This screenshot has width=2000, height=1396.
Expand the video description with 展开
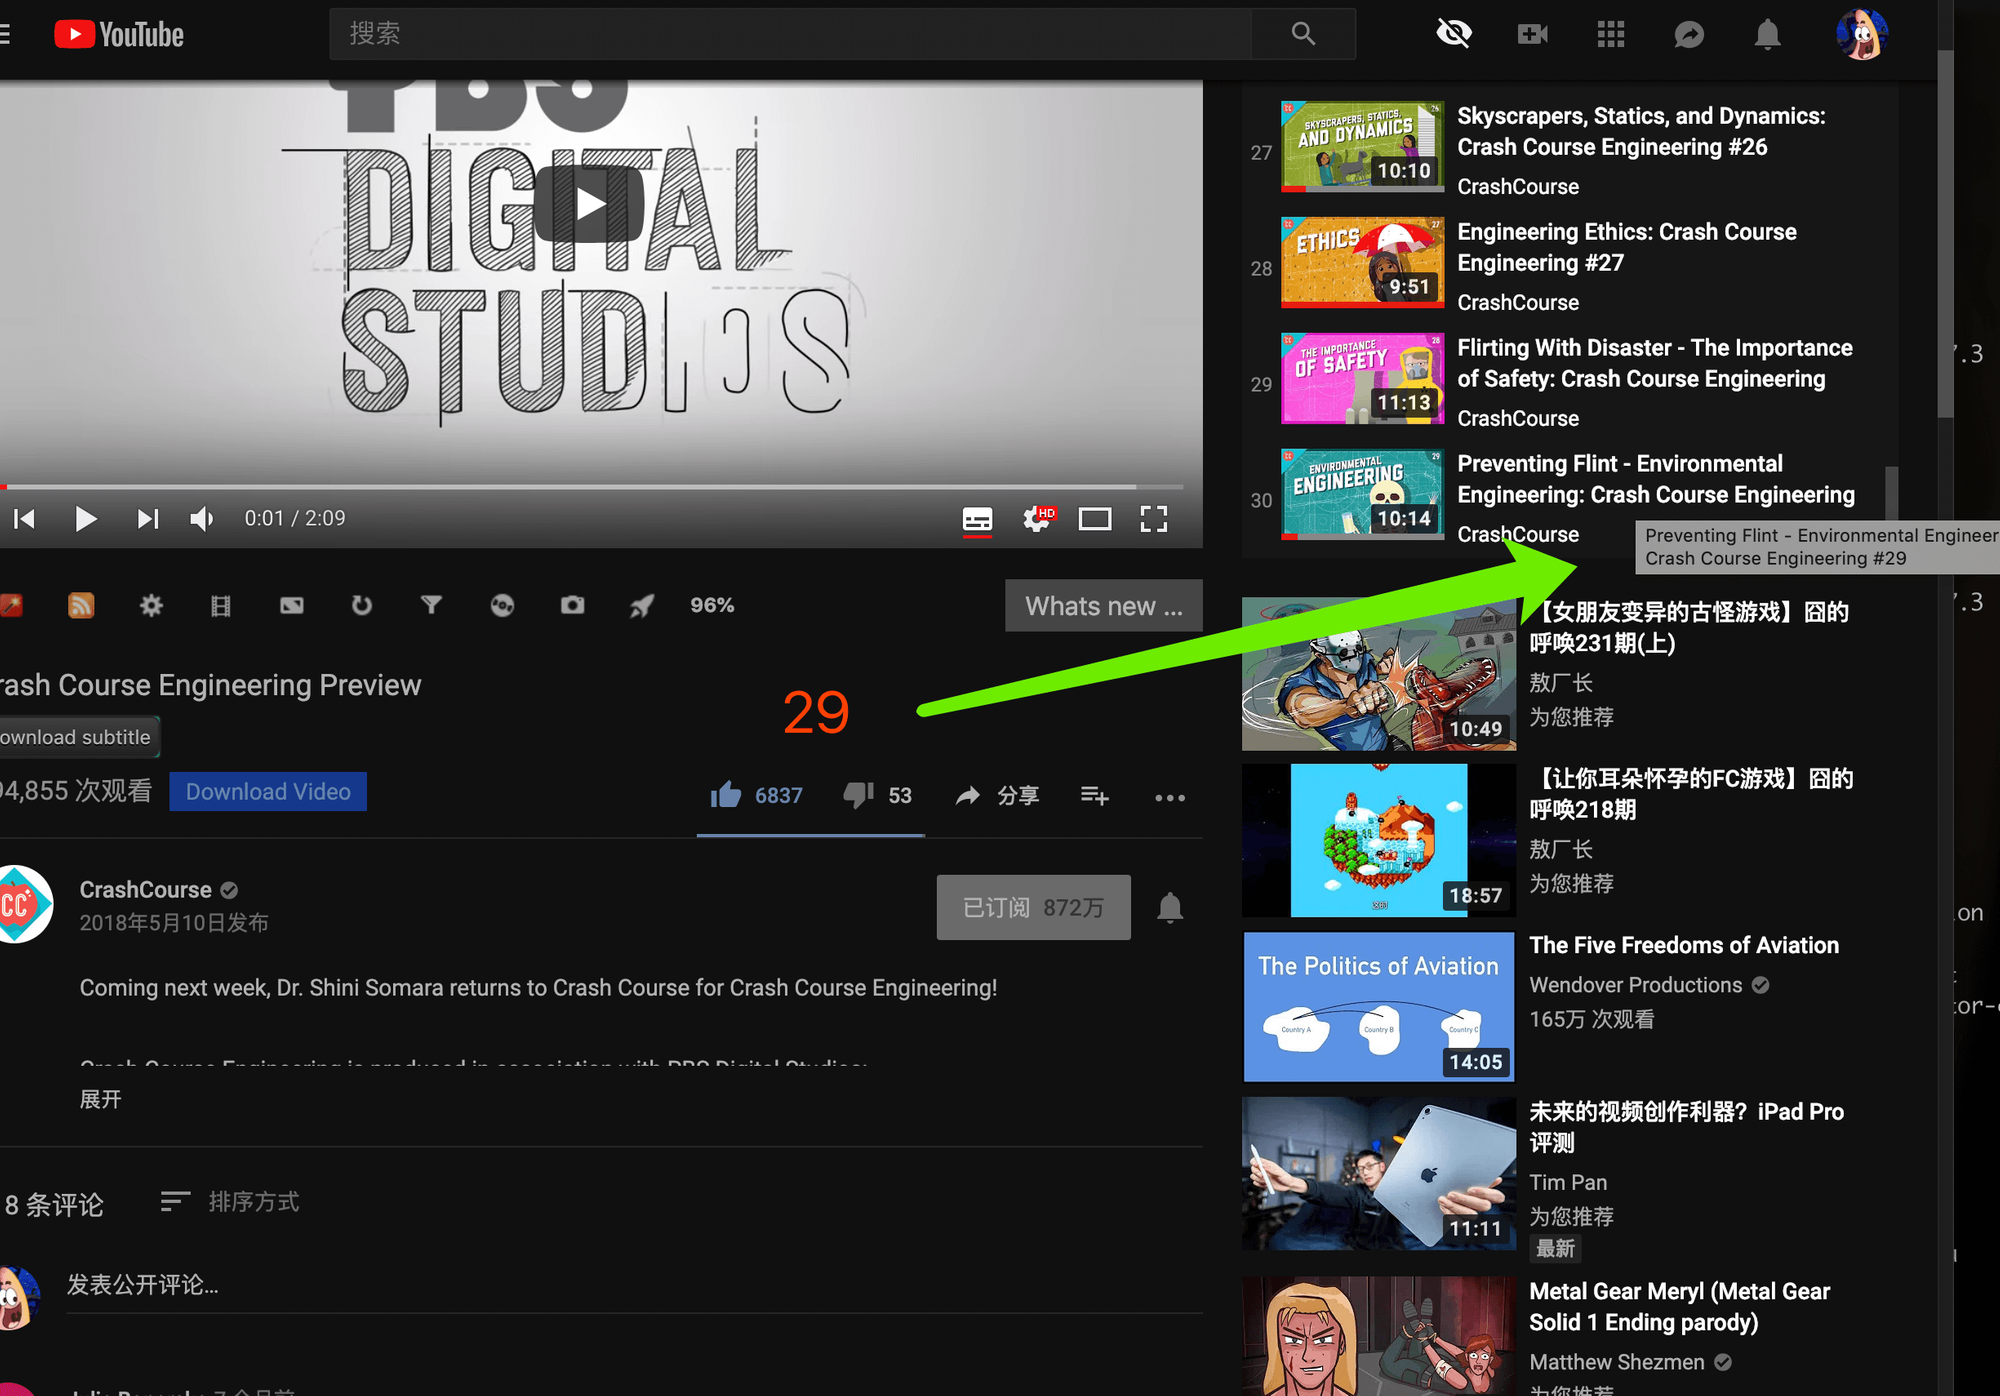pyautogui.click(x=100, y=1099)
